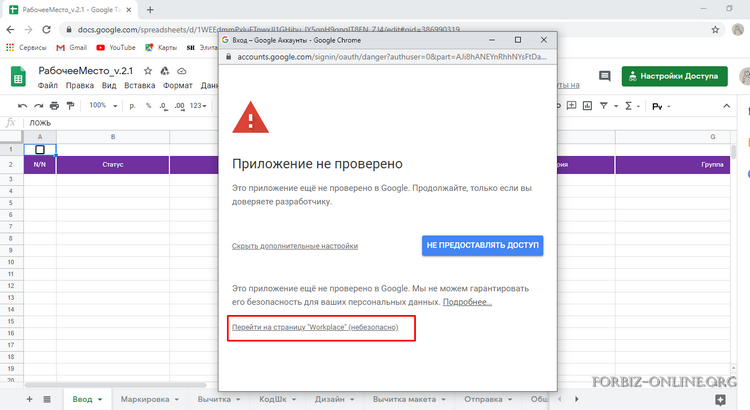Viewport: 750px width, 410px height.
Task: Toggle the checkbox in cell A1
Action: click(40, 150)
